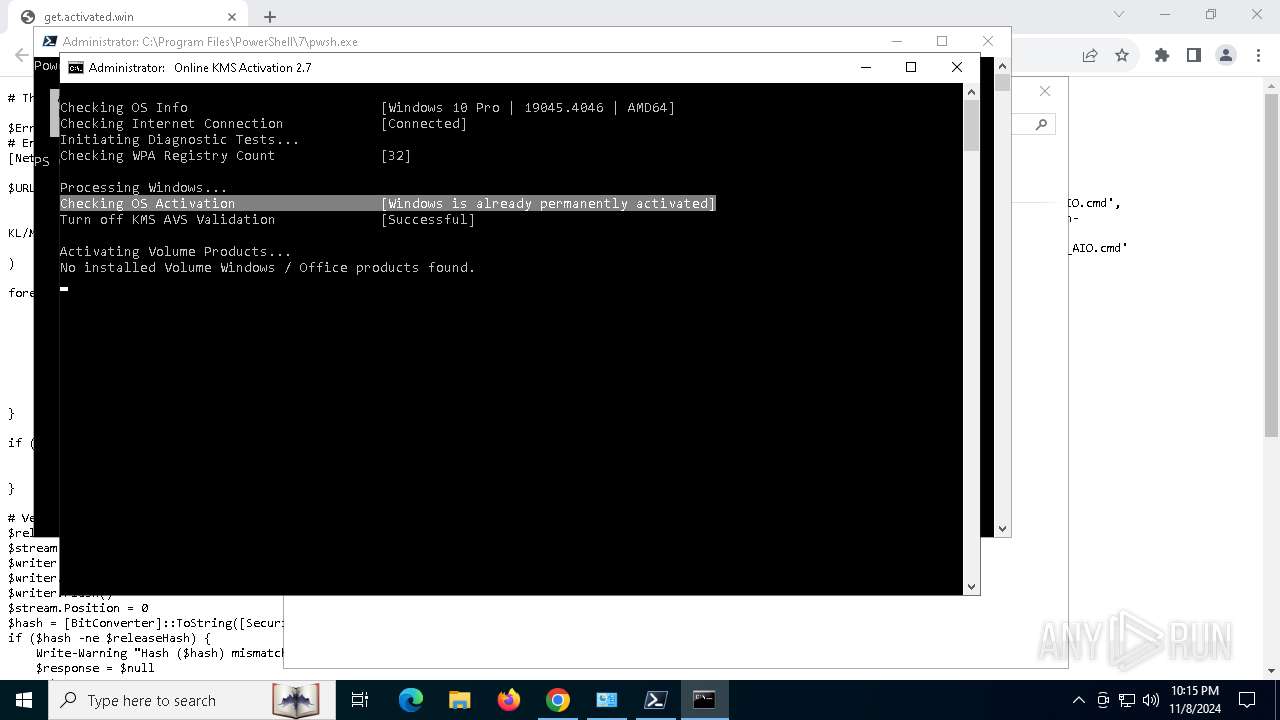
Task: Open the network status tray icon
Action: coord(1127,700)
